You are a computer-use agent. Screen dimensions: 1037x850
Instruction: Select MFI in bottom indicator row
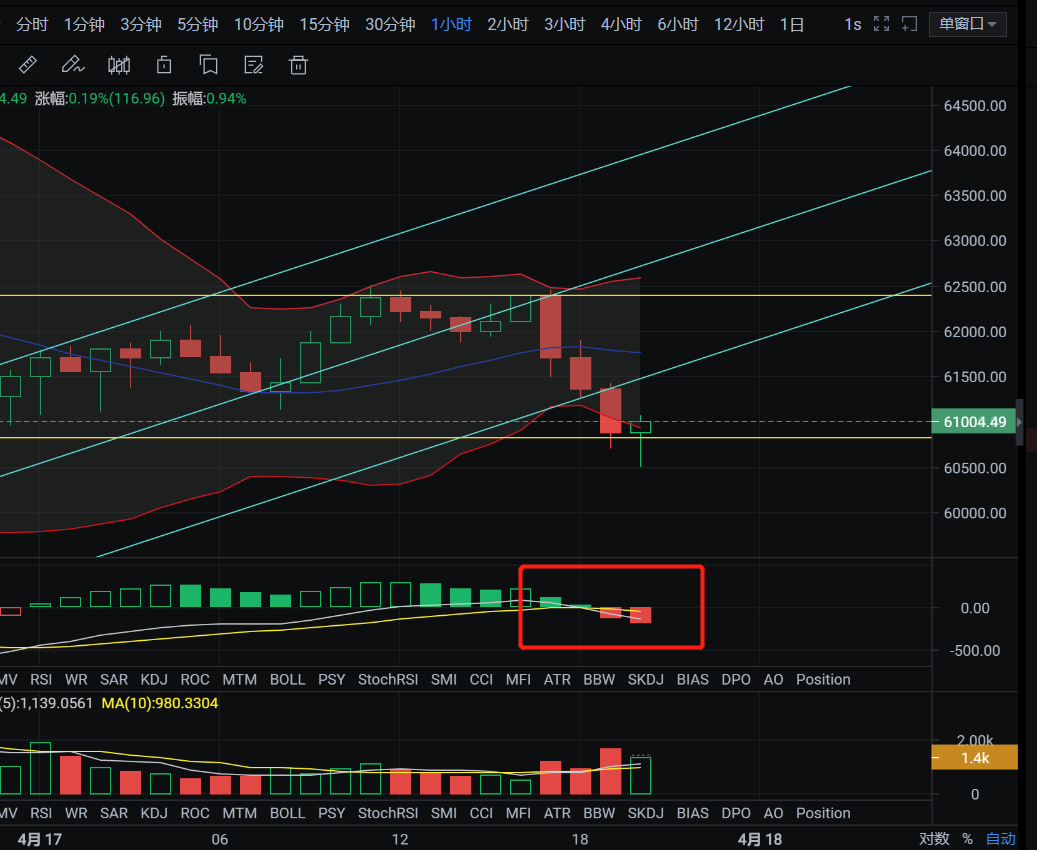[x=518, y=813]
